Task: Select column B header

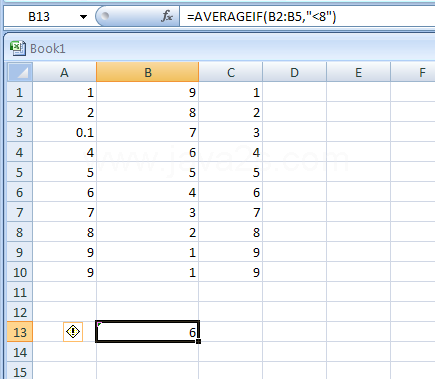Action: coord(148,72)
